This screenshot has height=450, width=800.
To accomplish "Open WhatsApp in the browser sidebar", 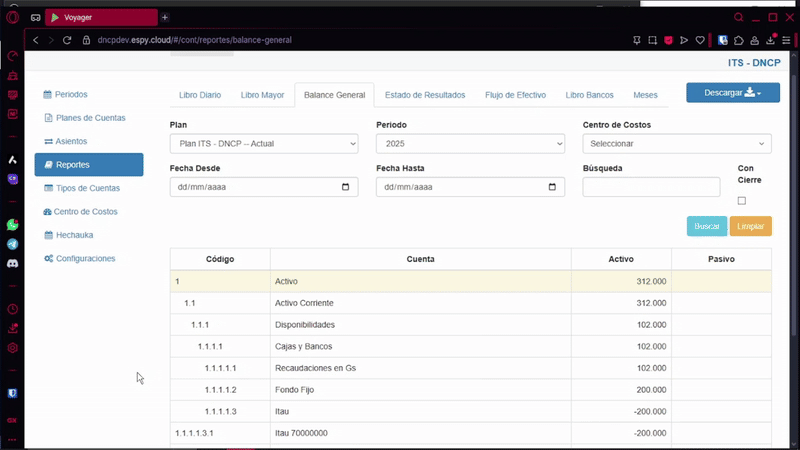I will 13,225.
